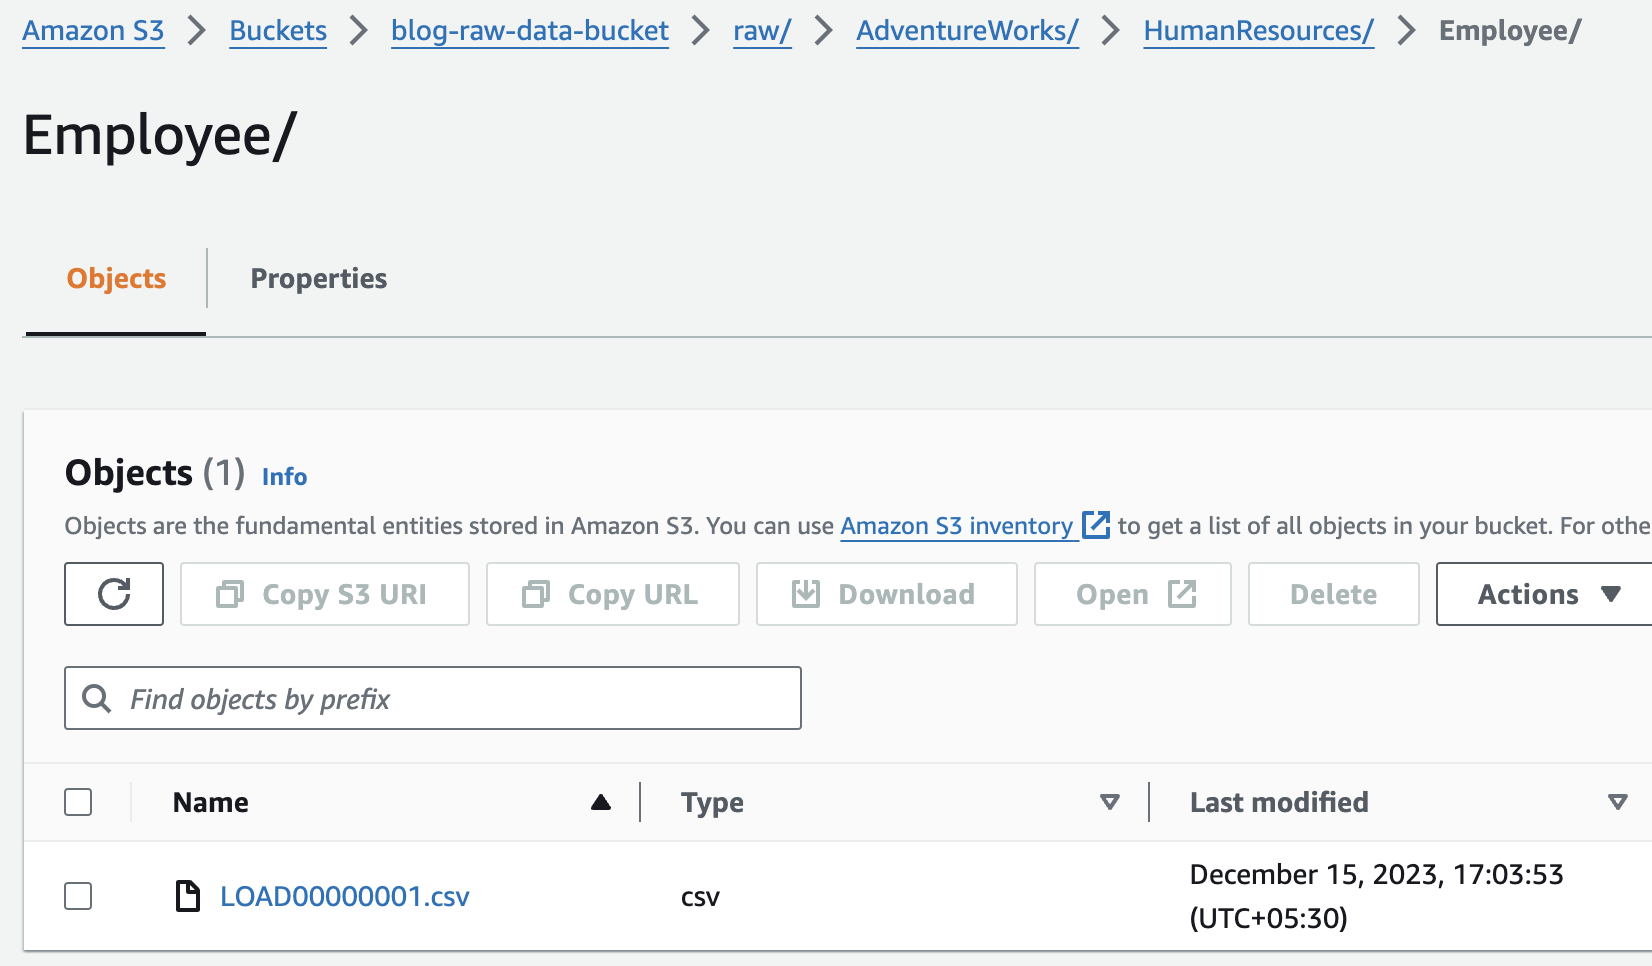Viewport: 1652px width, 966px height.
Task: Click the external link icon beside Amazon S3 inventory
Action: pyautogui.click(x=1096, y=525)
